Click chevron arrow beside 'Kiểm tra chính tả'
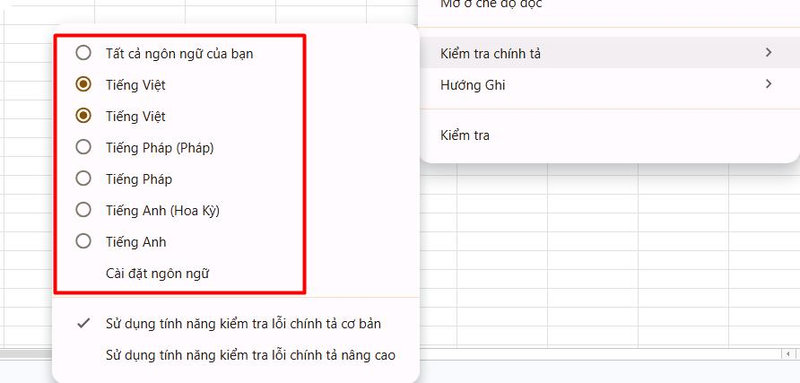Viewport: 800px width, 383px height. click(769, 53)
